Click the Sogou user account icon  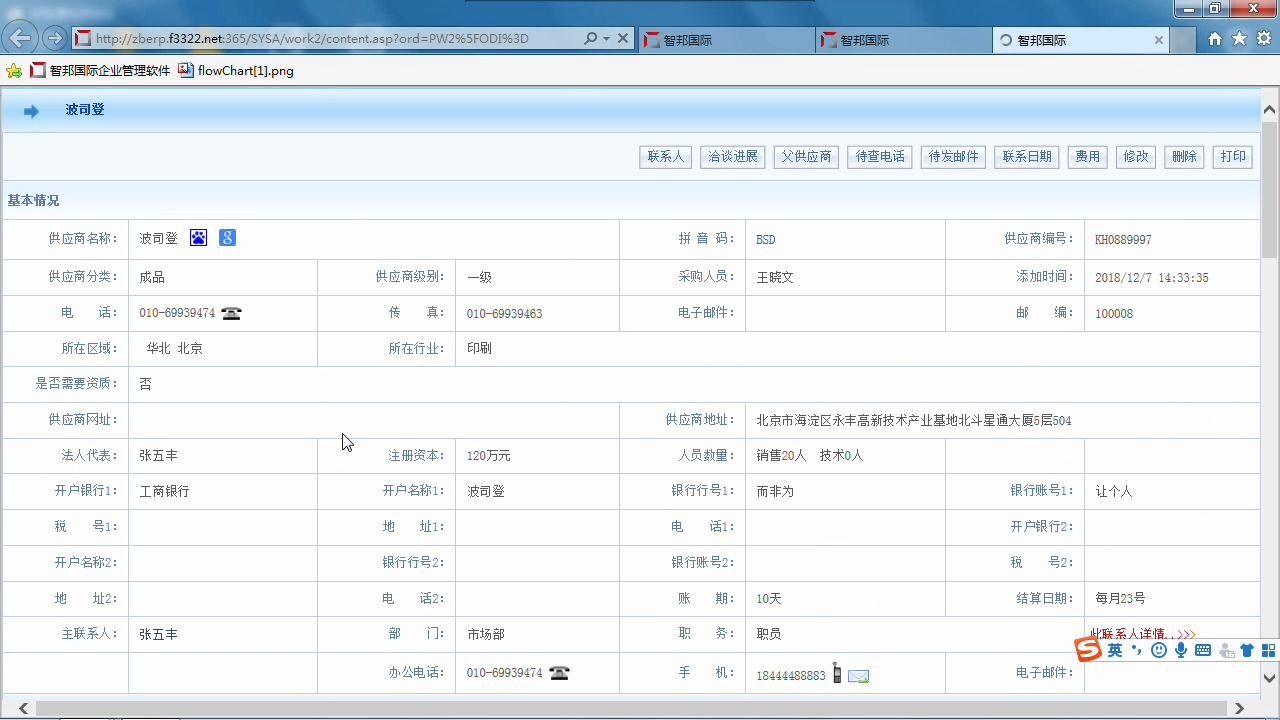1226,650
